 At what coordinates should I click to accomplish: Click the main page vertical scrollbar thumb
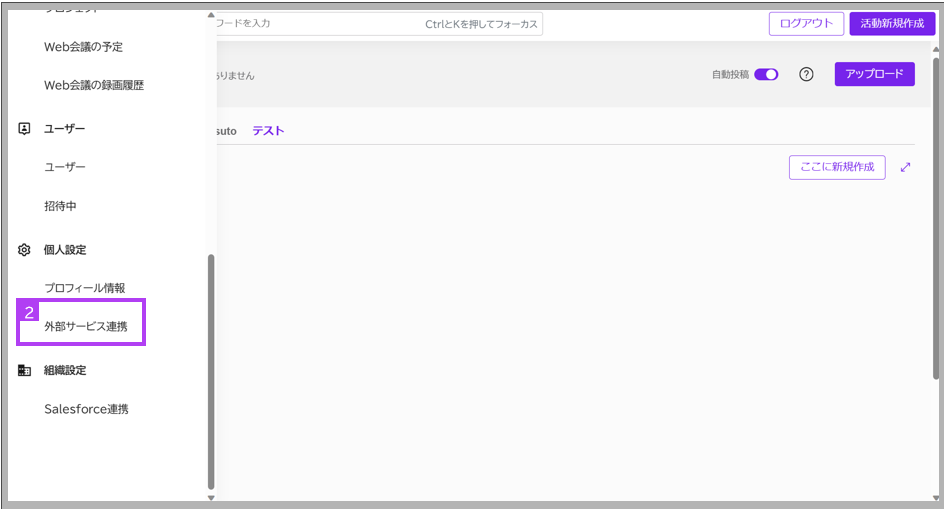(x=936, y=218)
